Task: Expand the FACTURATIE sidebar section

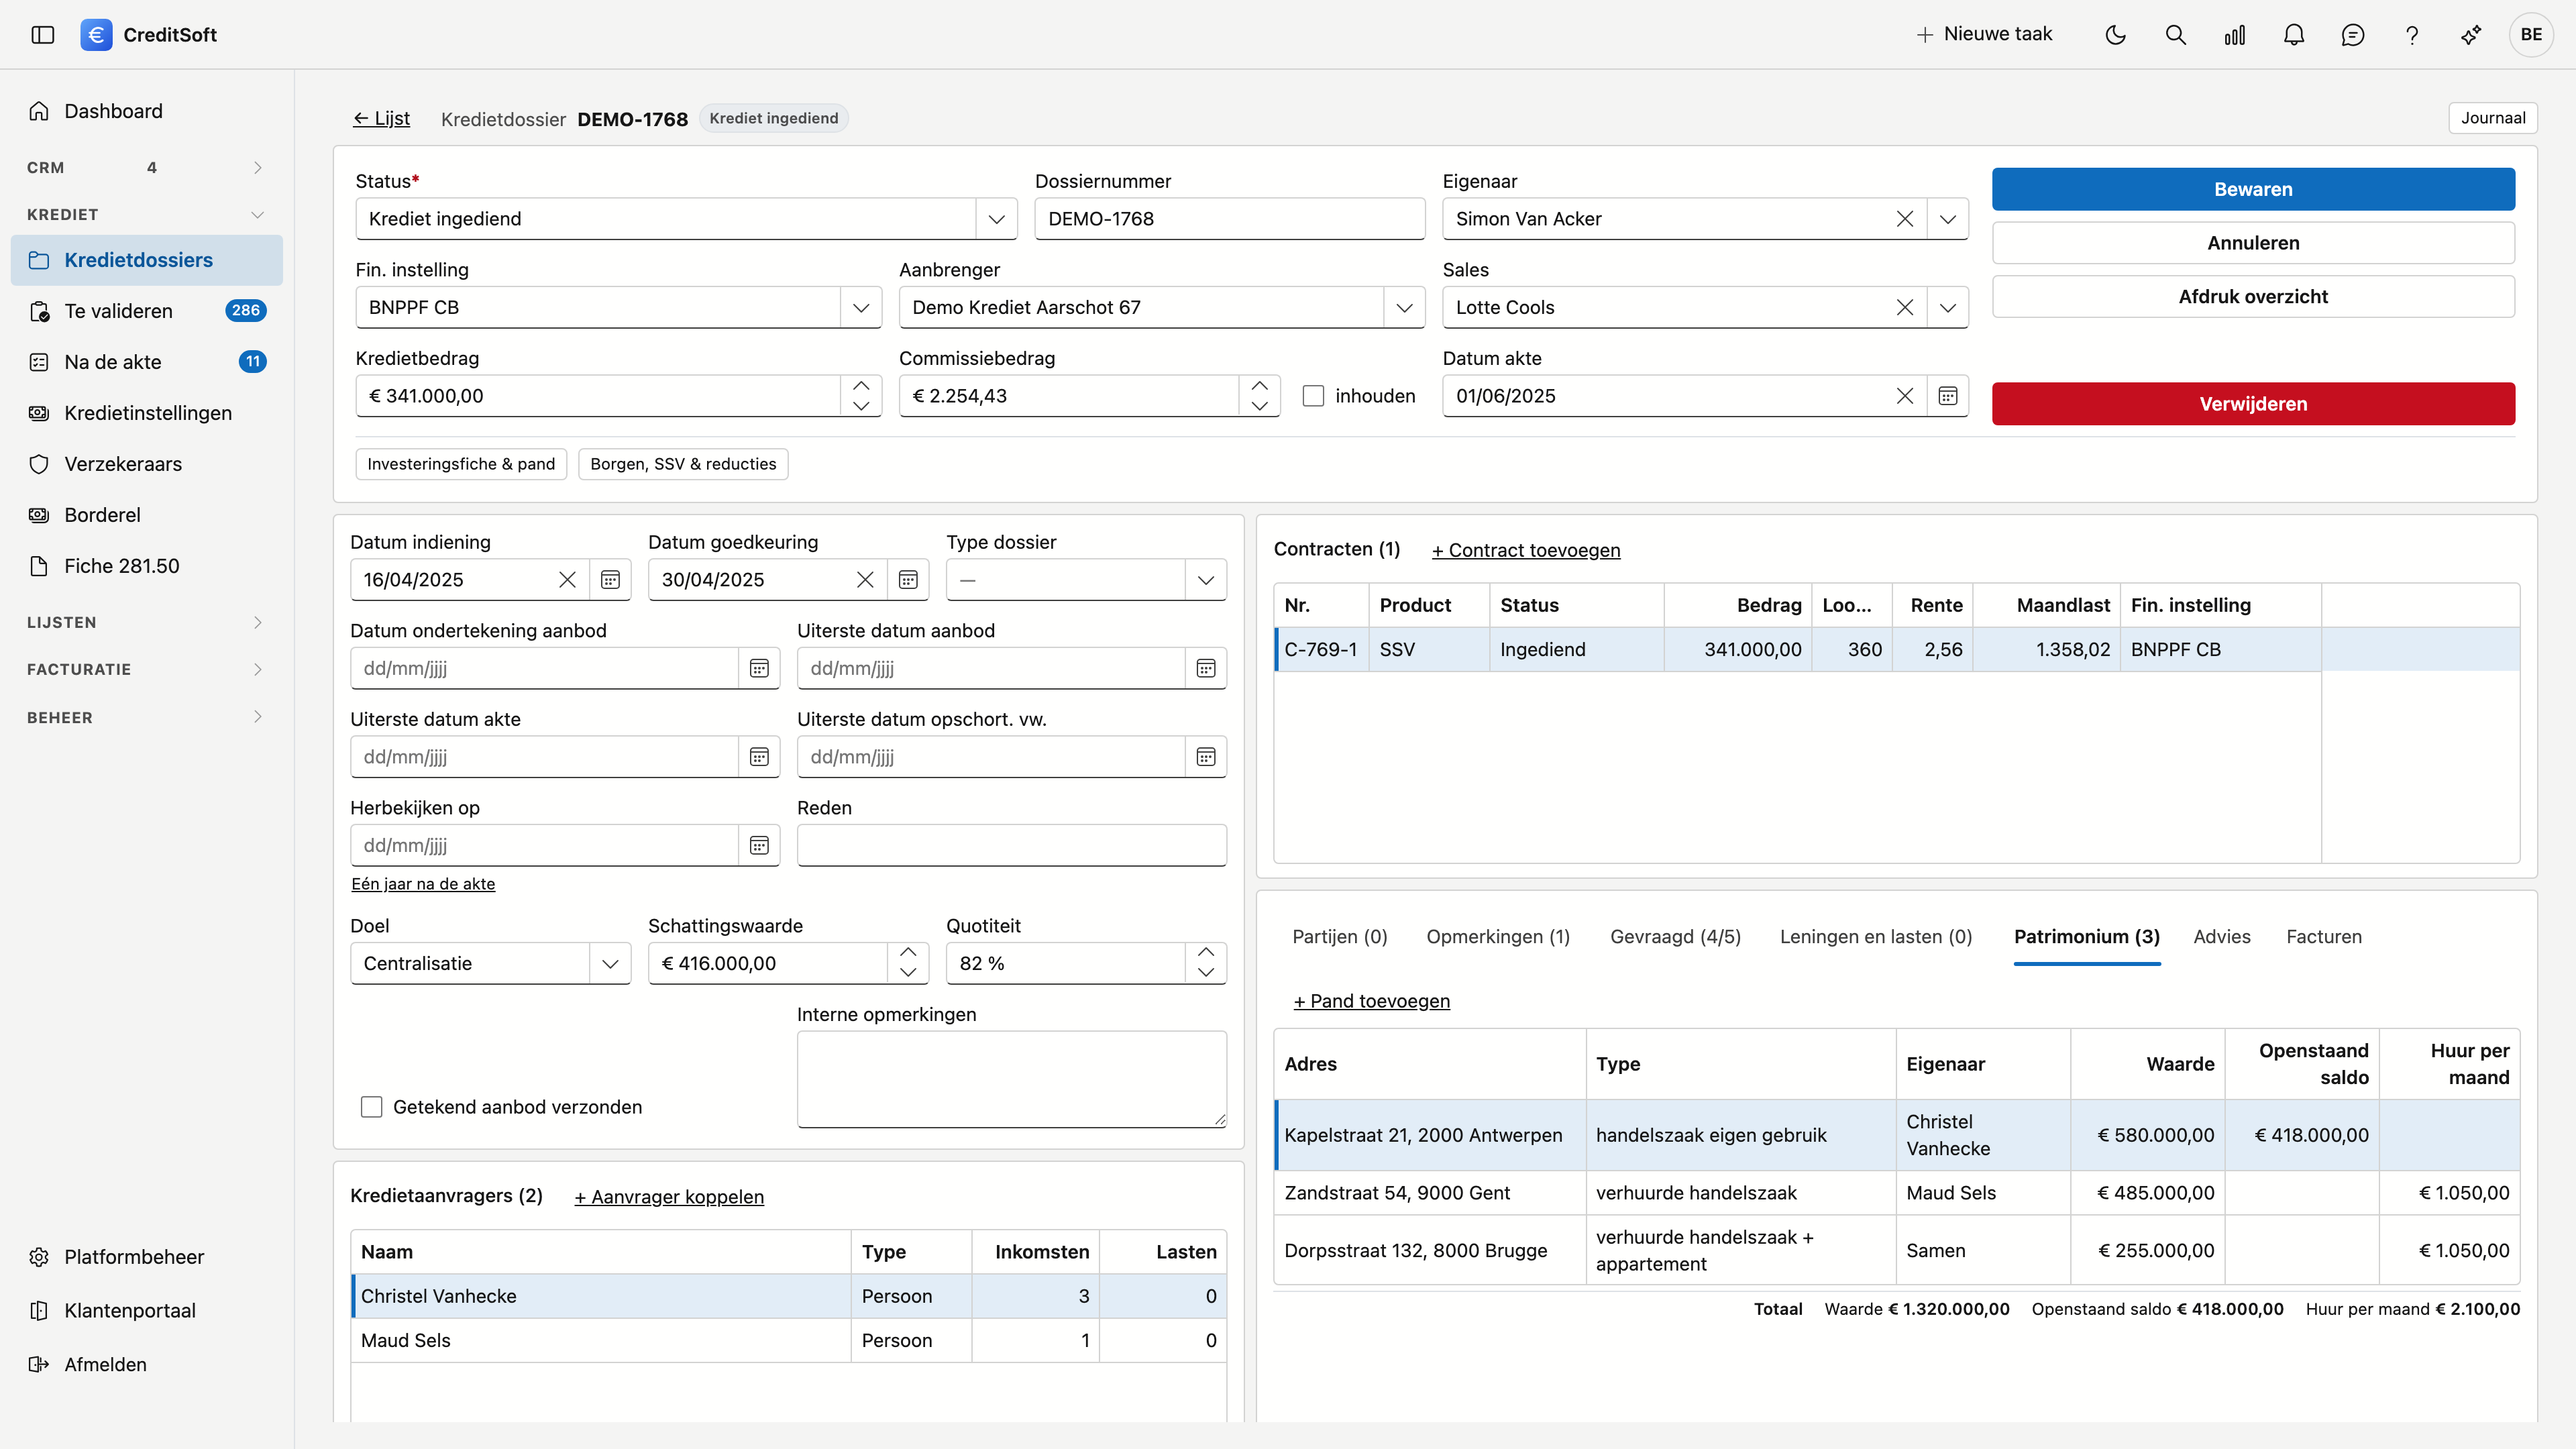Action: click(146, 669)
